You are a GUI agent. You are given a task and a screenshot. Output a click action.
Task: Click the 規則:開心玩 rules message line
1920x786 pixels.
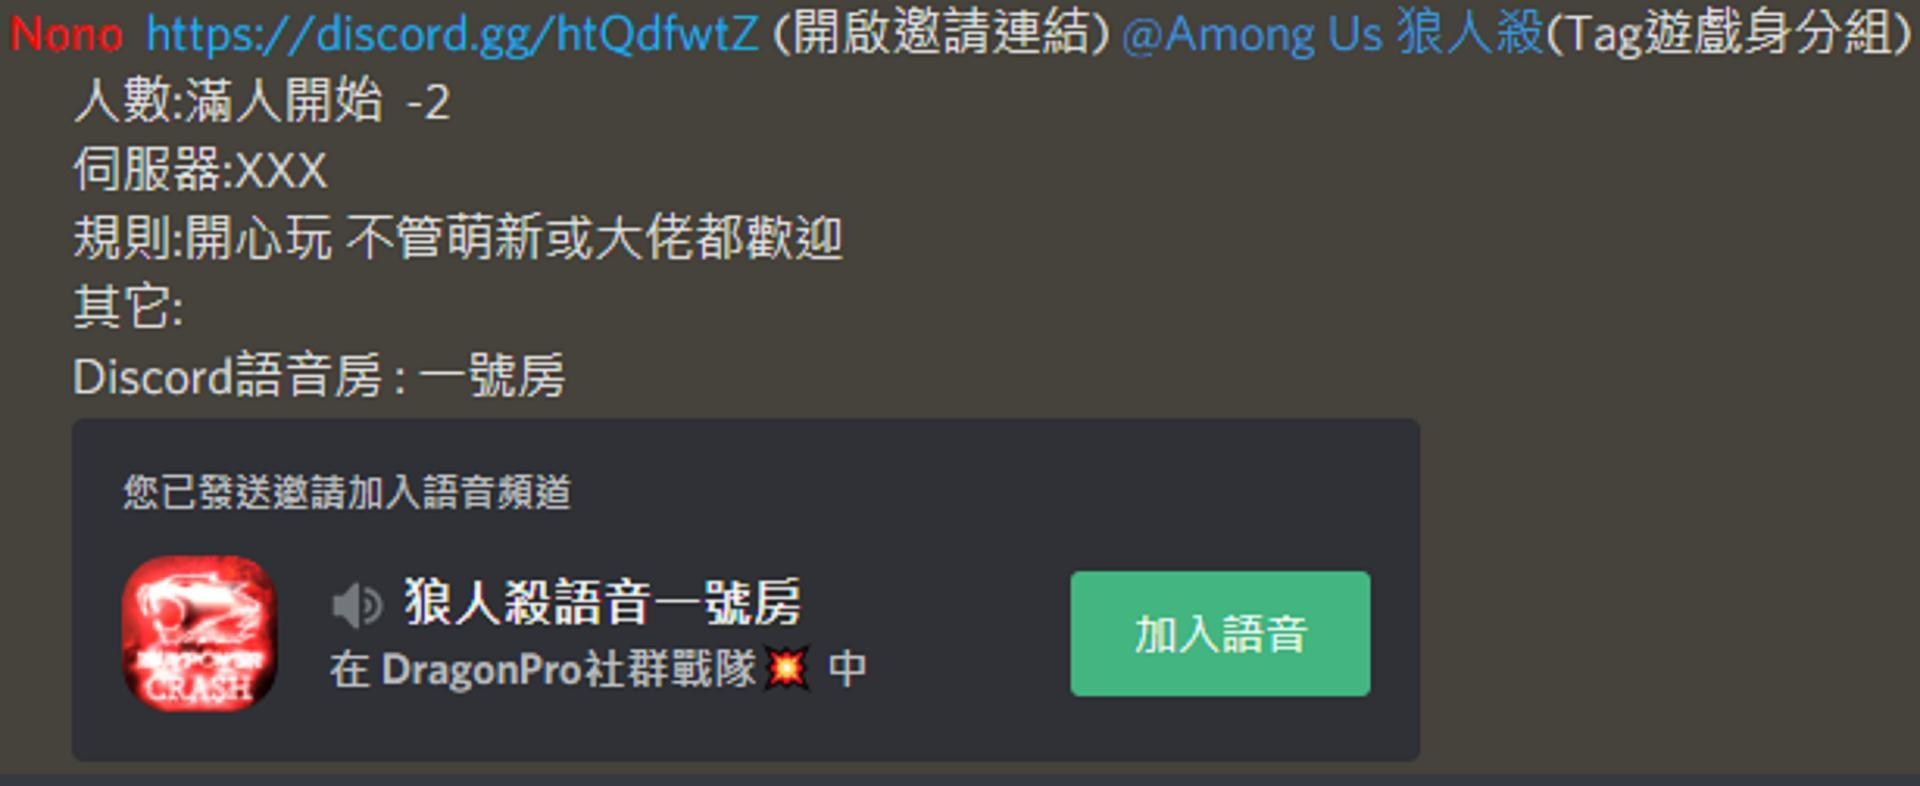point(458,238)
